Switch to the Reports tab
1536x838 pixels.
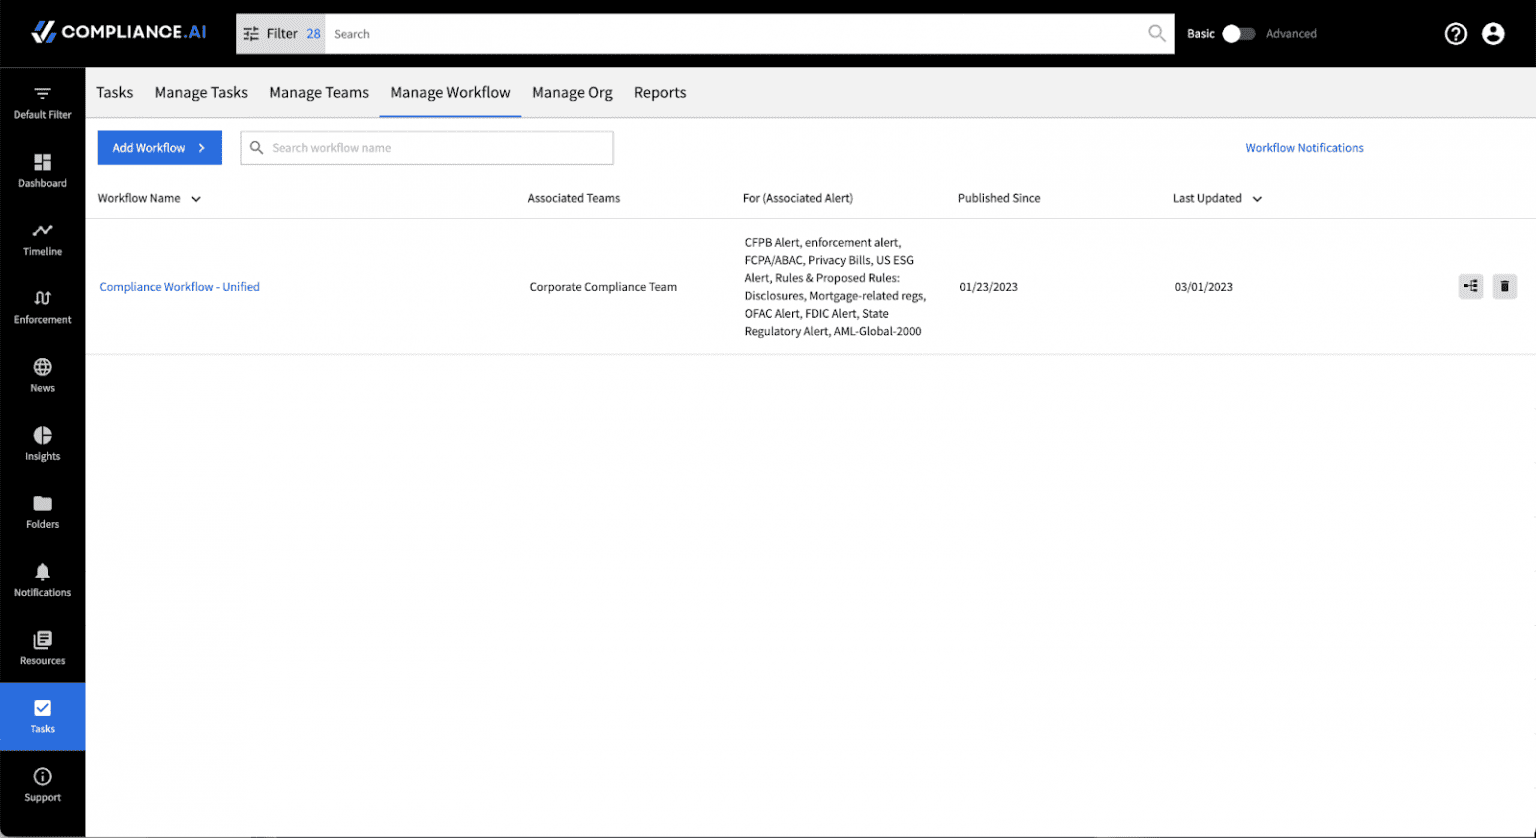pyautogui.click(x=660, y=92)
